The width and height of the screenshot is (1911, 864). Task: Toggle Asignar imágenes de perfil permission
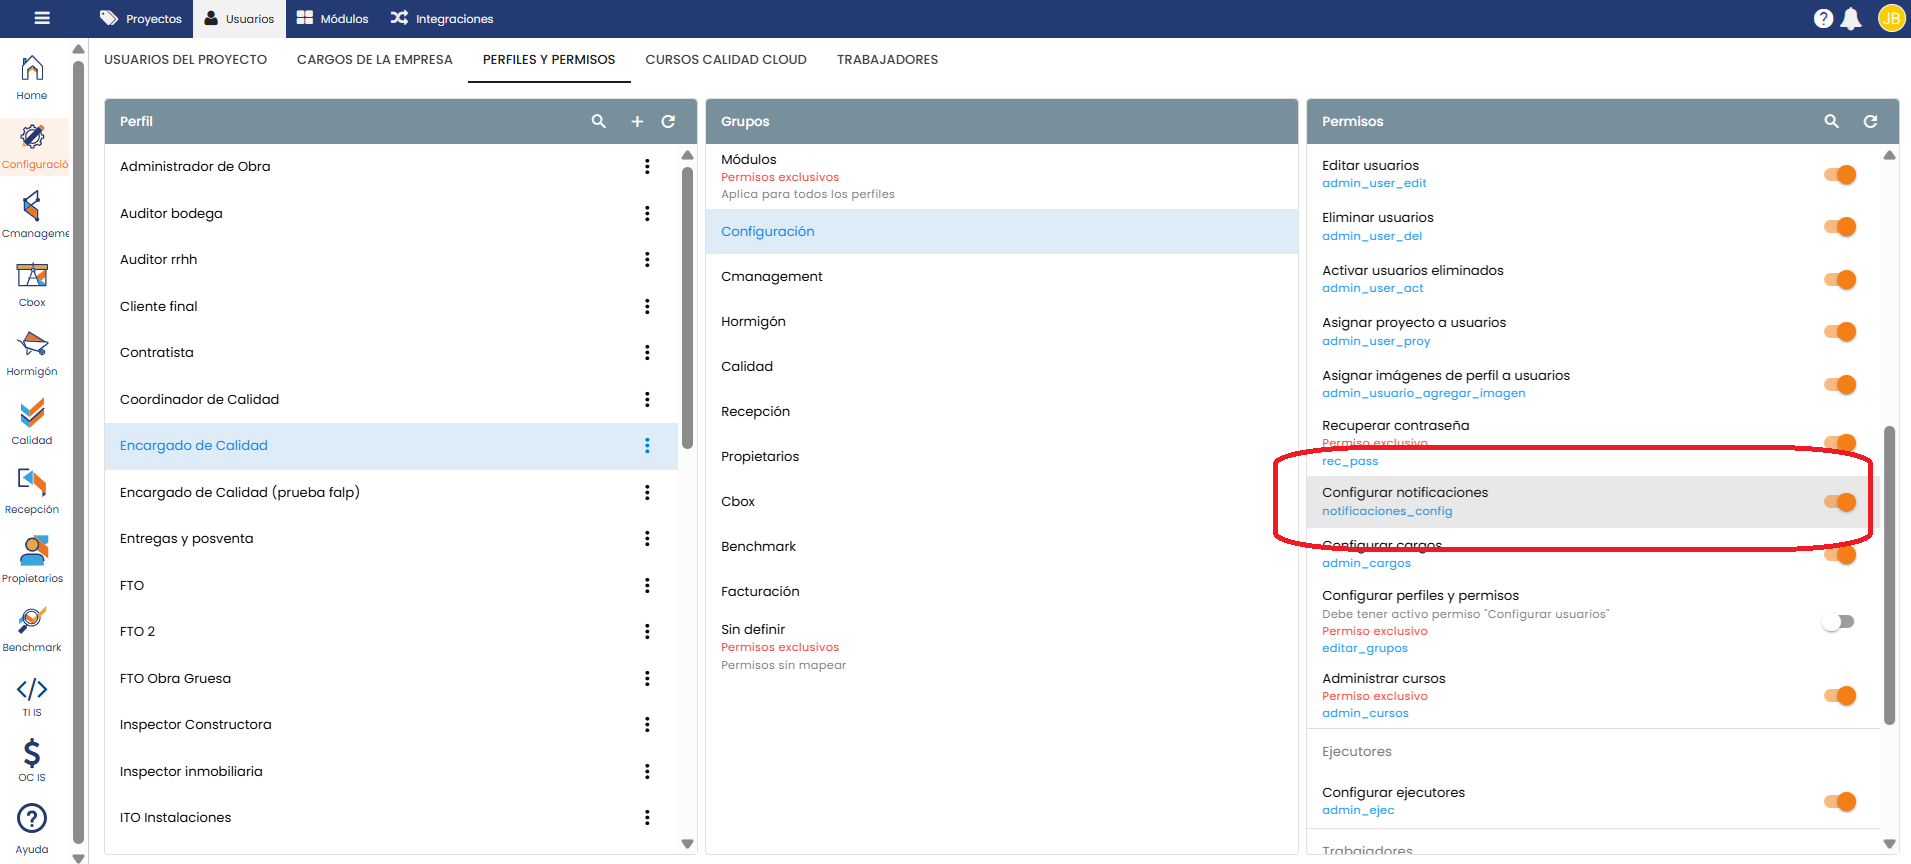pyautogui.click(x=1840, y=385)
